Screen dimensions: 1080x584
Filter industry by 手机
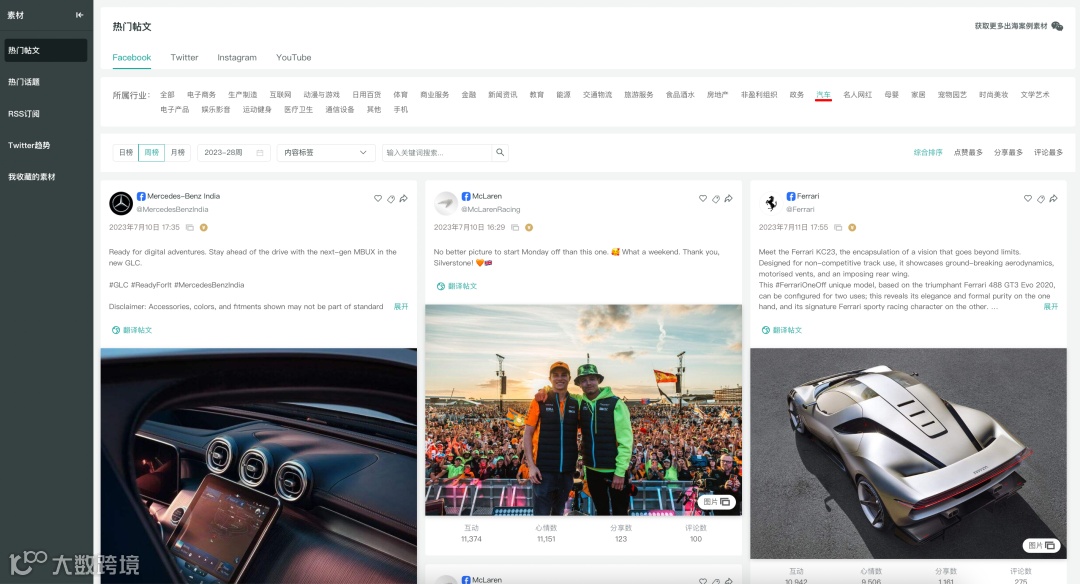point(400,110)
